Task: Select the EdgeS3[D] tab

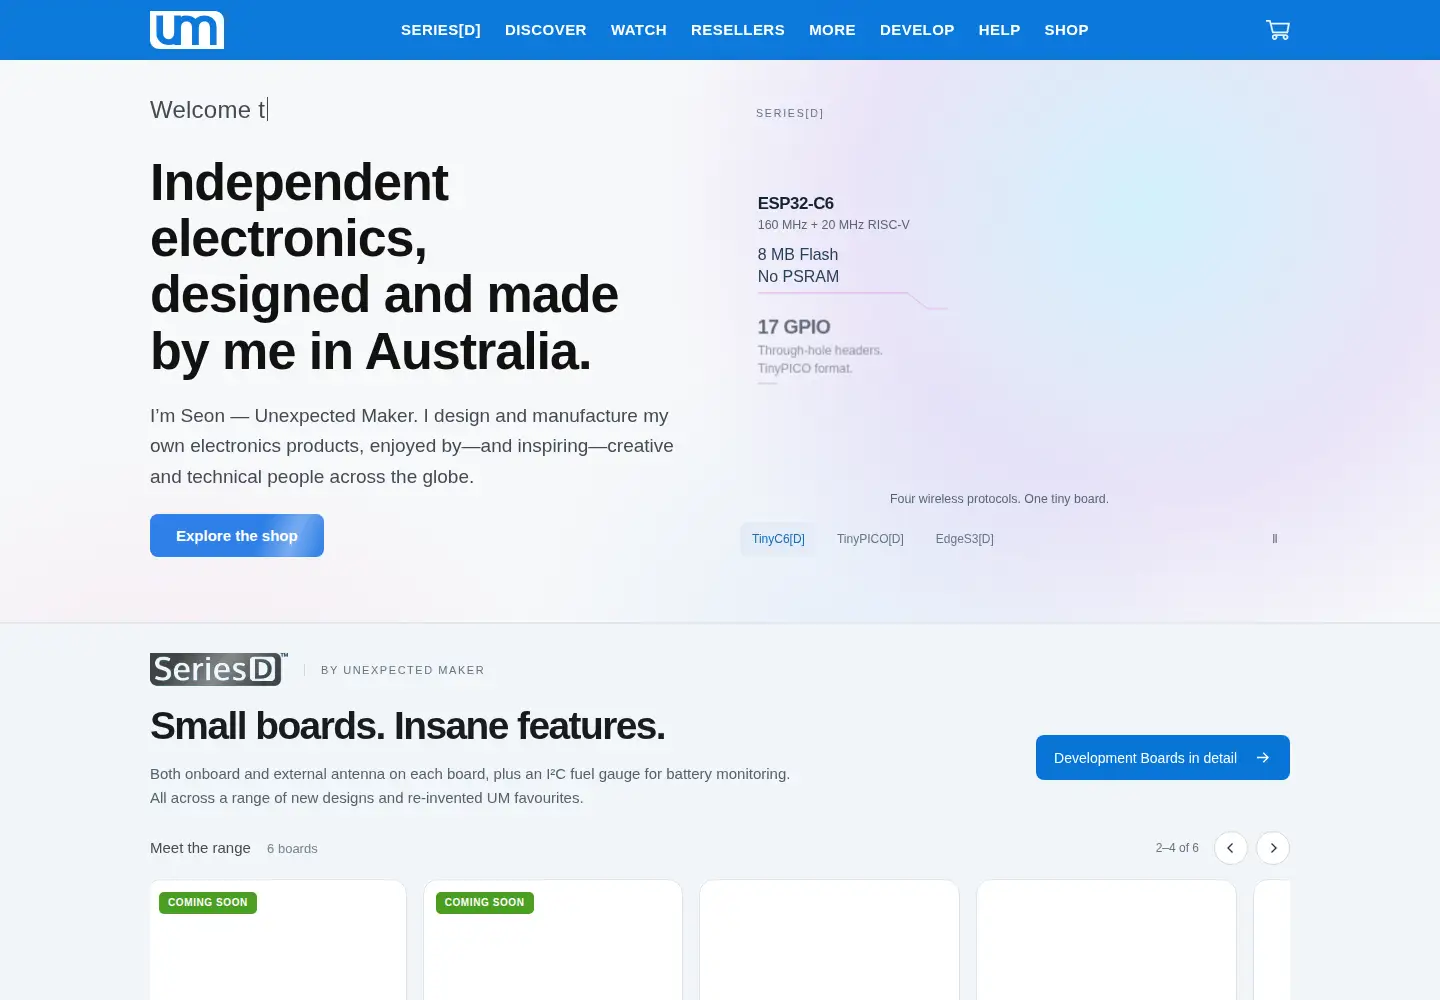Action: pos(965,539)
